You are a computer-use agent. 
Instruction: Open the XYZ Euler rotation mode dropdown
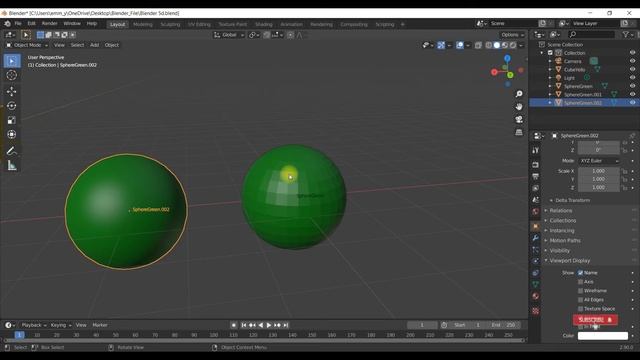(599, 161)
